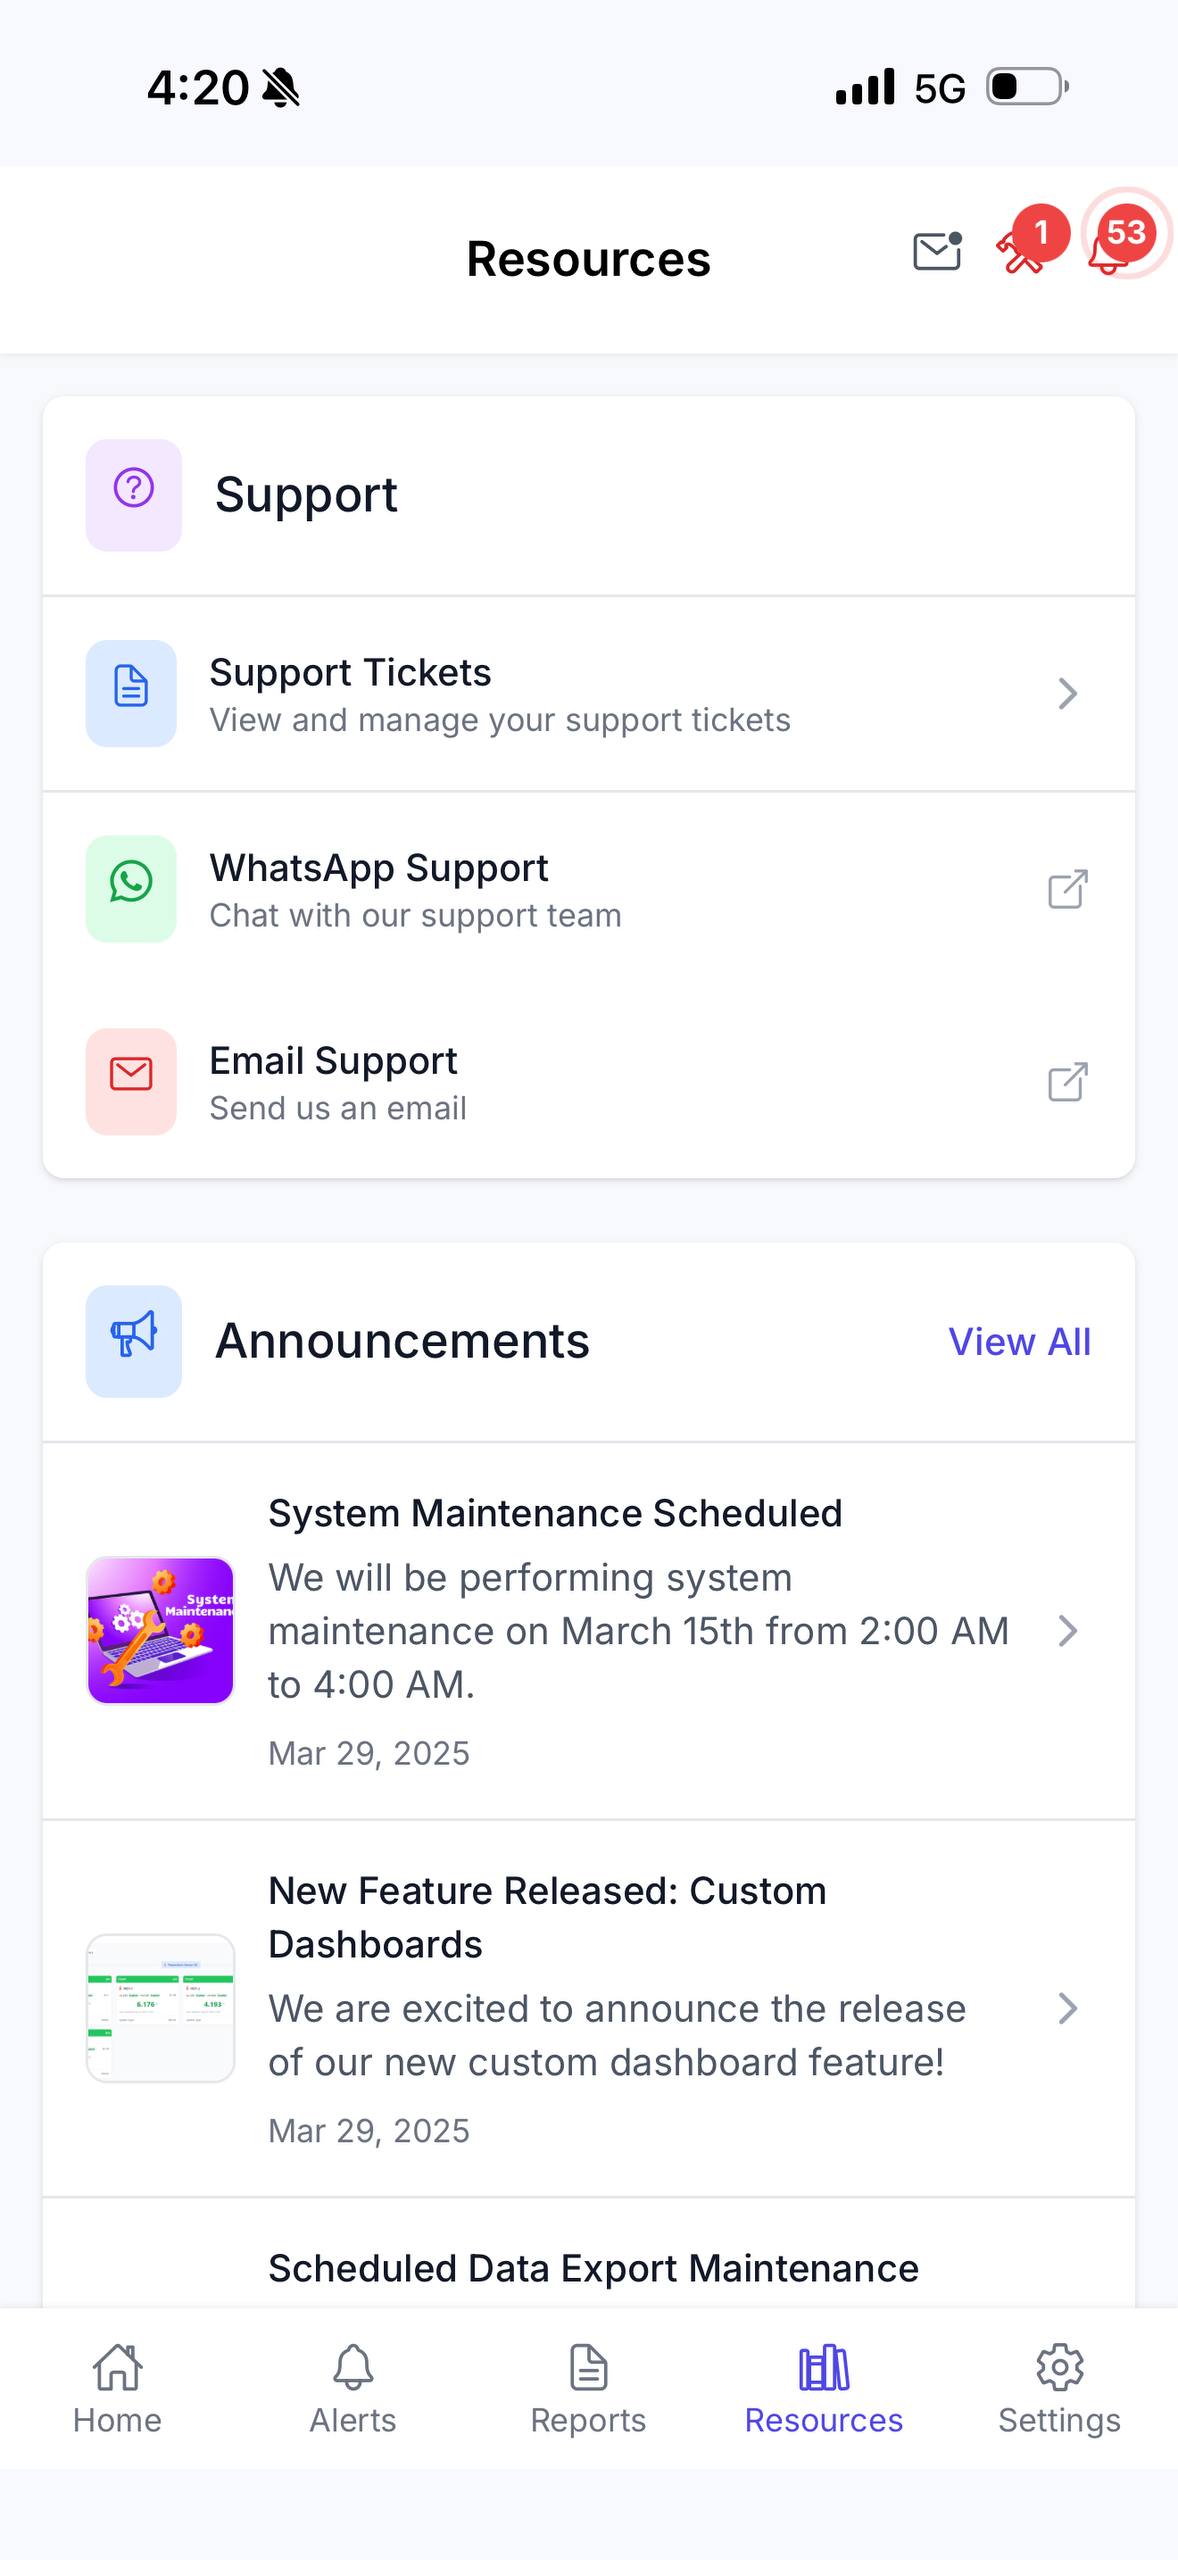Expand System Maintenance Scheduled chevron
The image size is (1178, 2560).
[1067, 1630]
